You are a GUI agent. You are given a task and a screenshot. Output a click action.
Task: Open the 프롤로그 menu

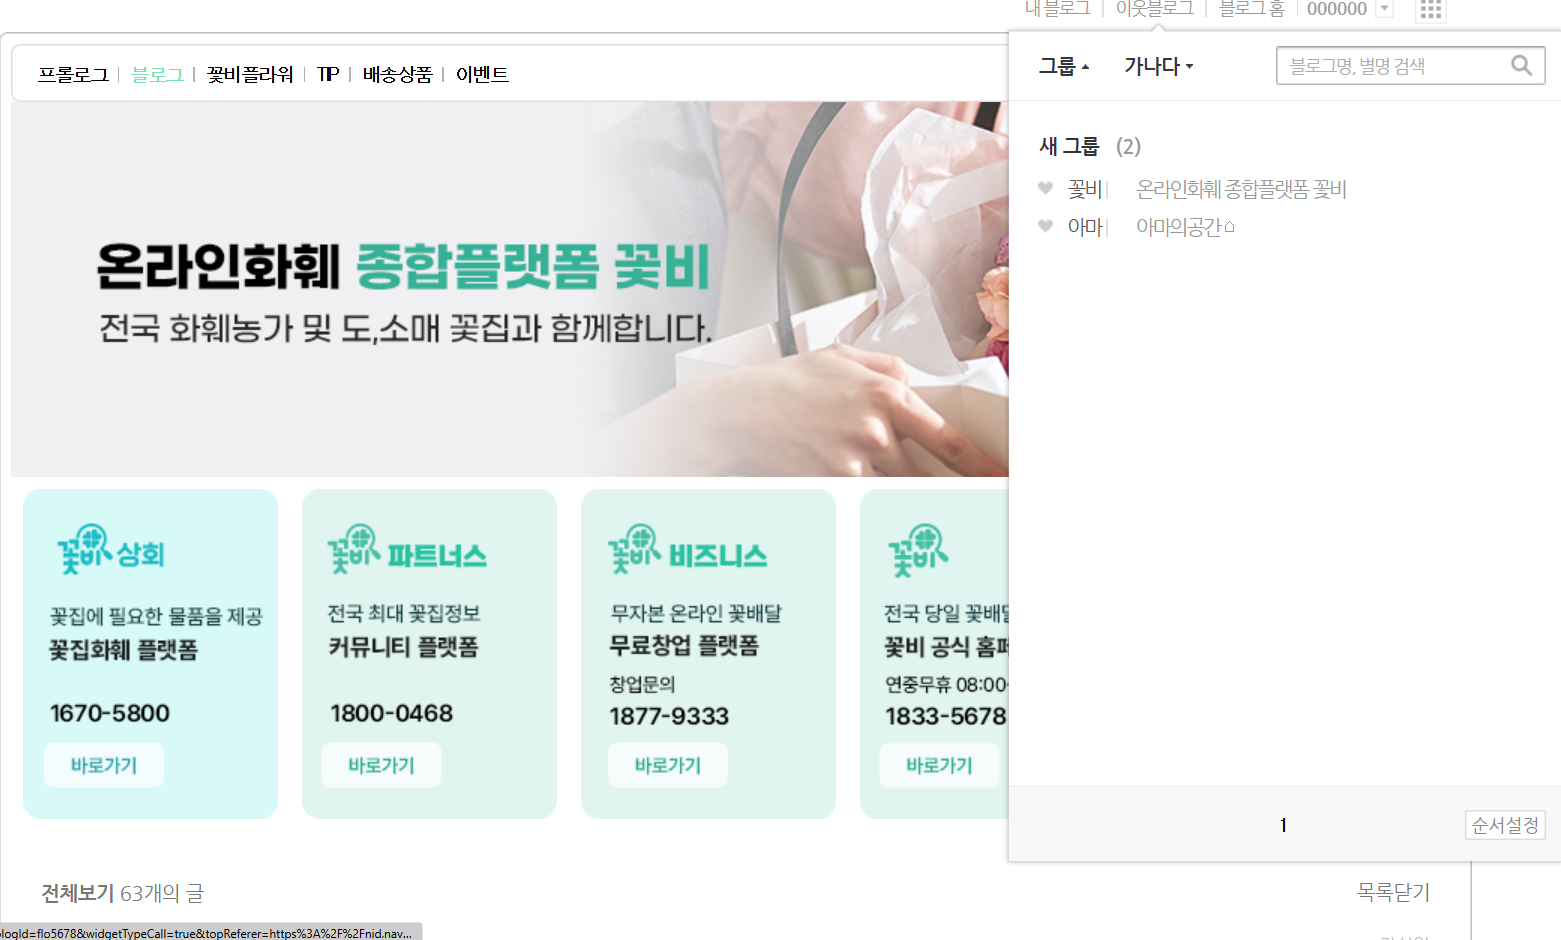[73, 74]
